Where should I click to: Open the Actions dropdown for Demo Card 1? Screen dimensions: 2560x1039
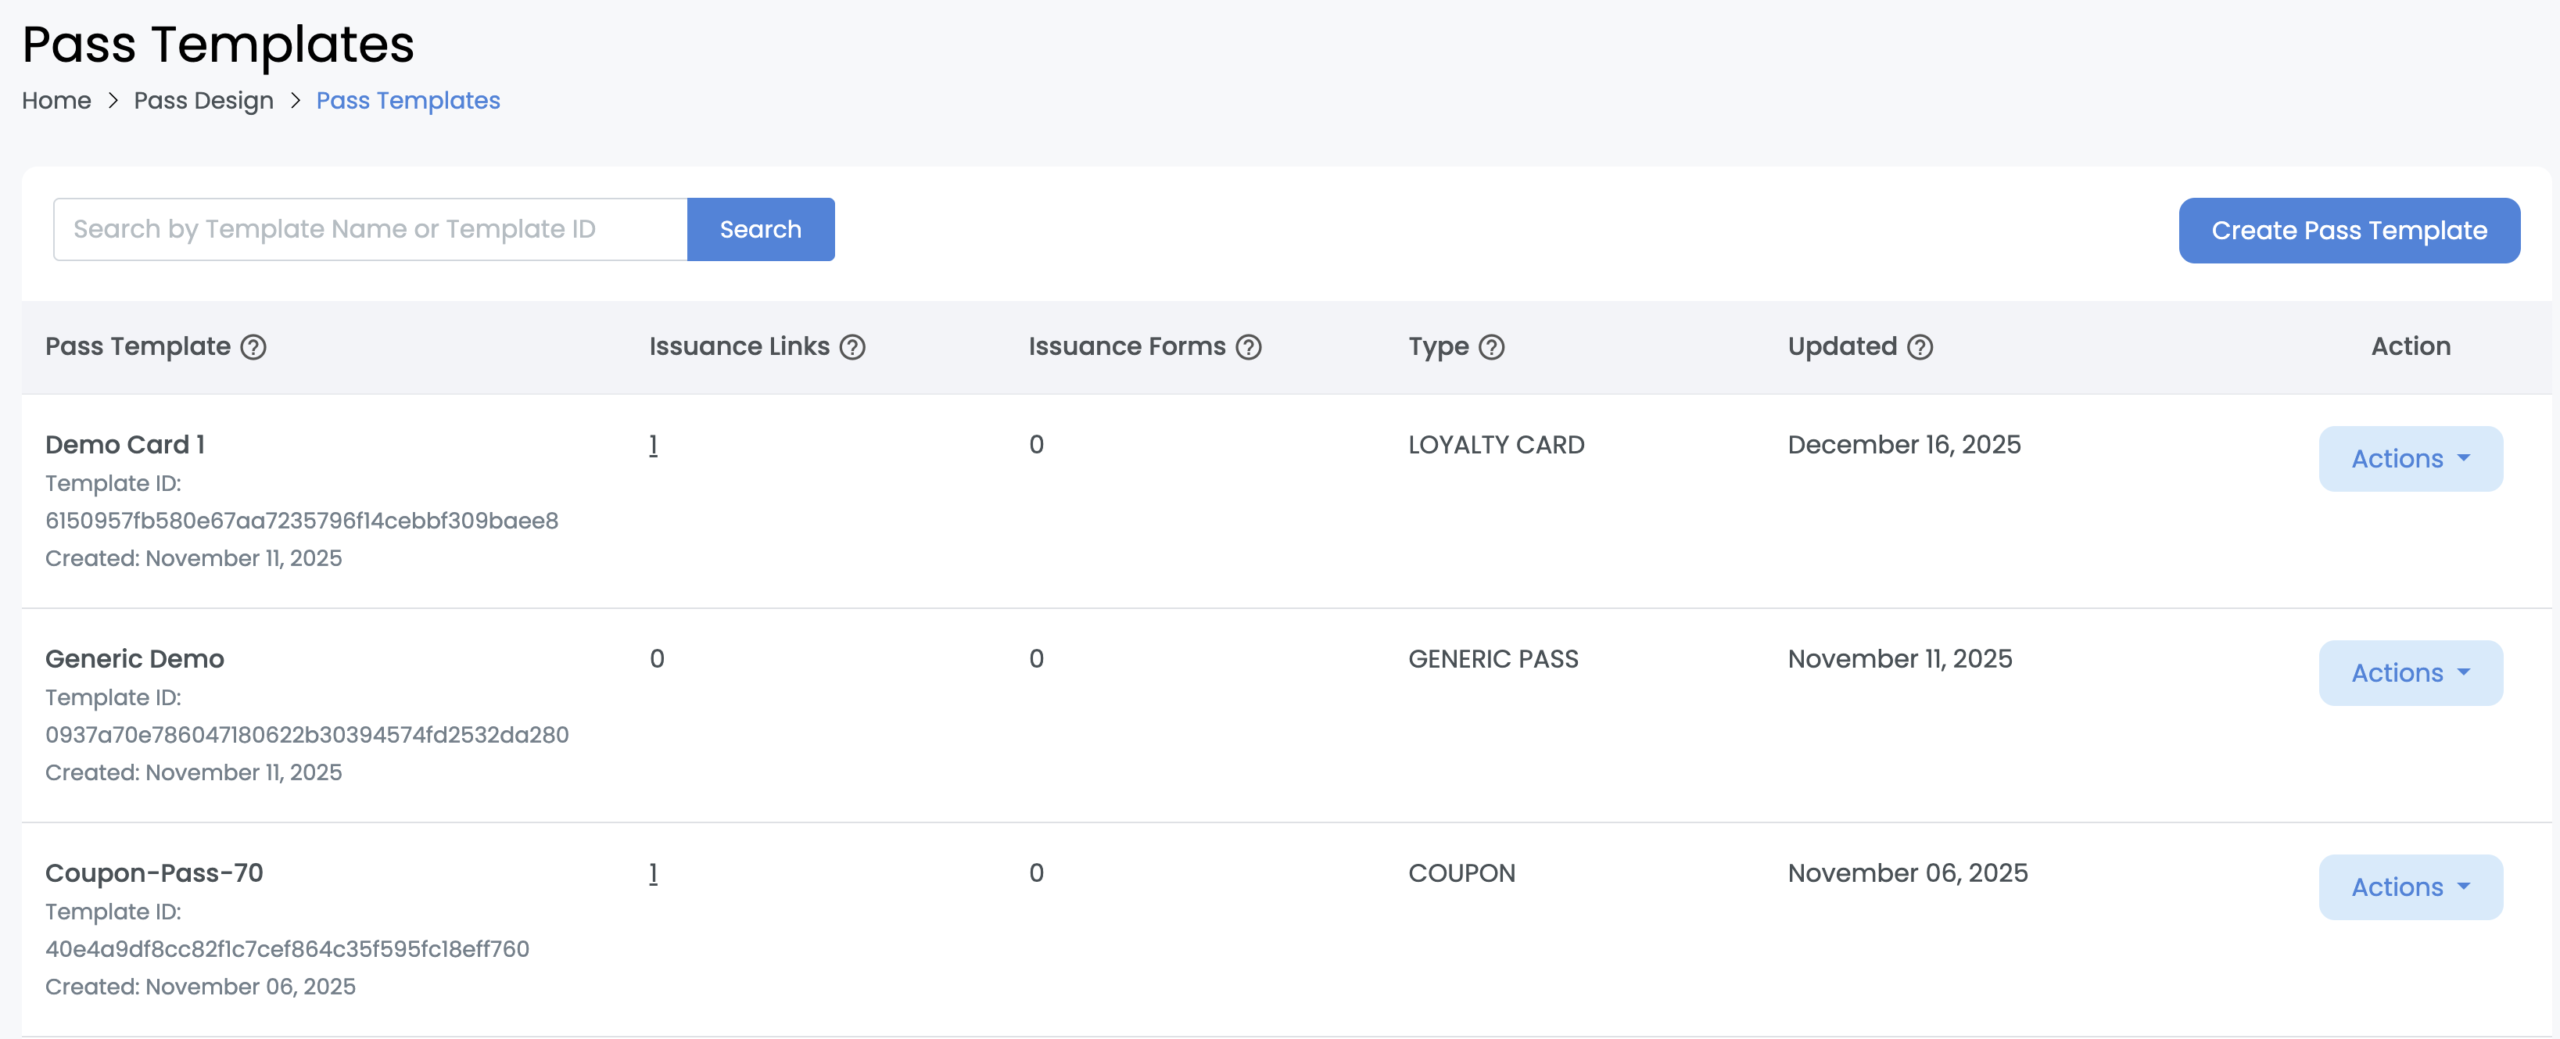[2410, 458]
